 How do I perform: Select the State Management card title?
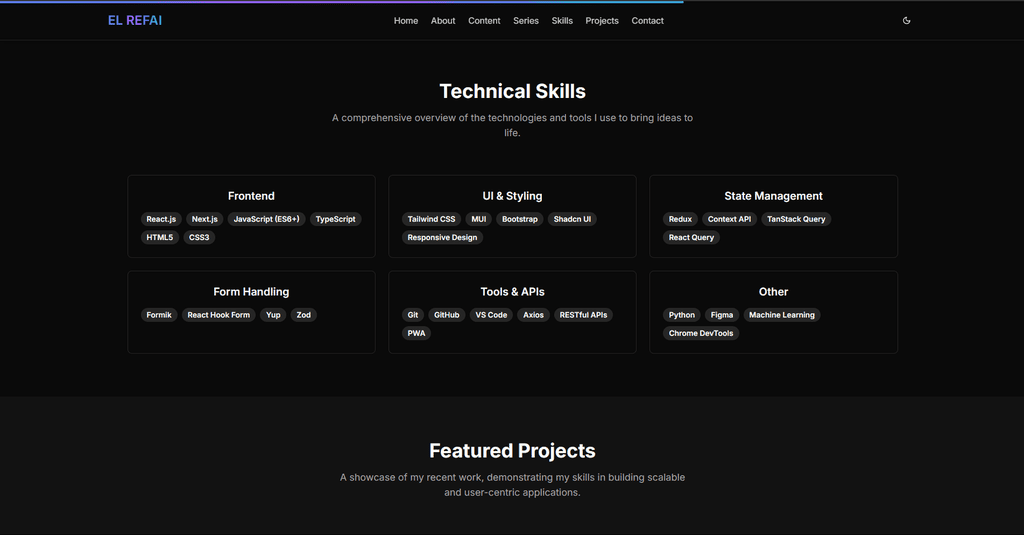(773, 196)
